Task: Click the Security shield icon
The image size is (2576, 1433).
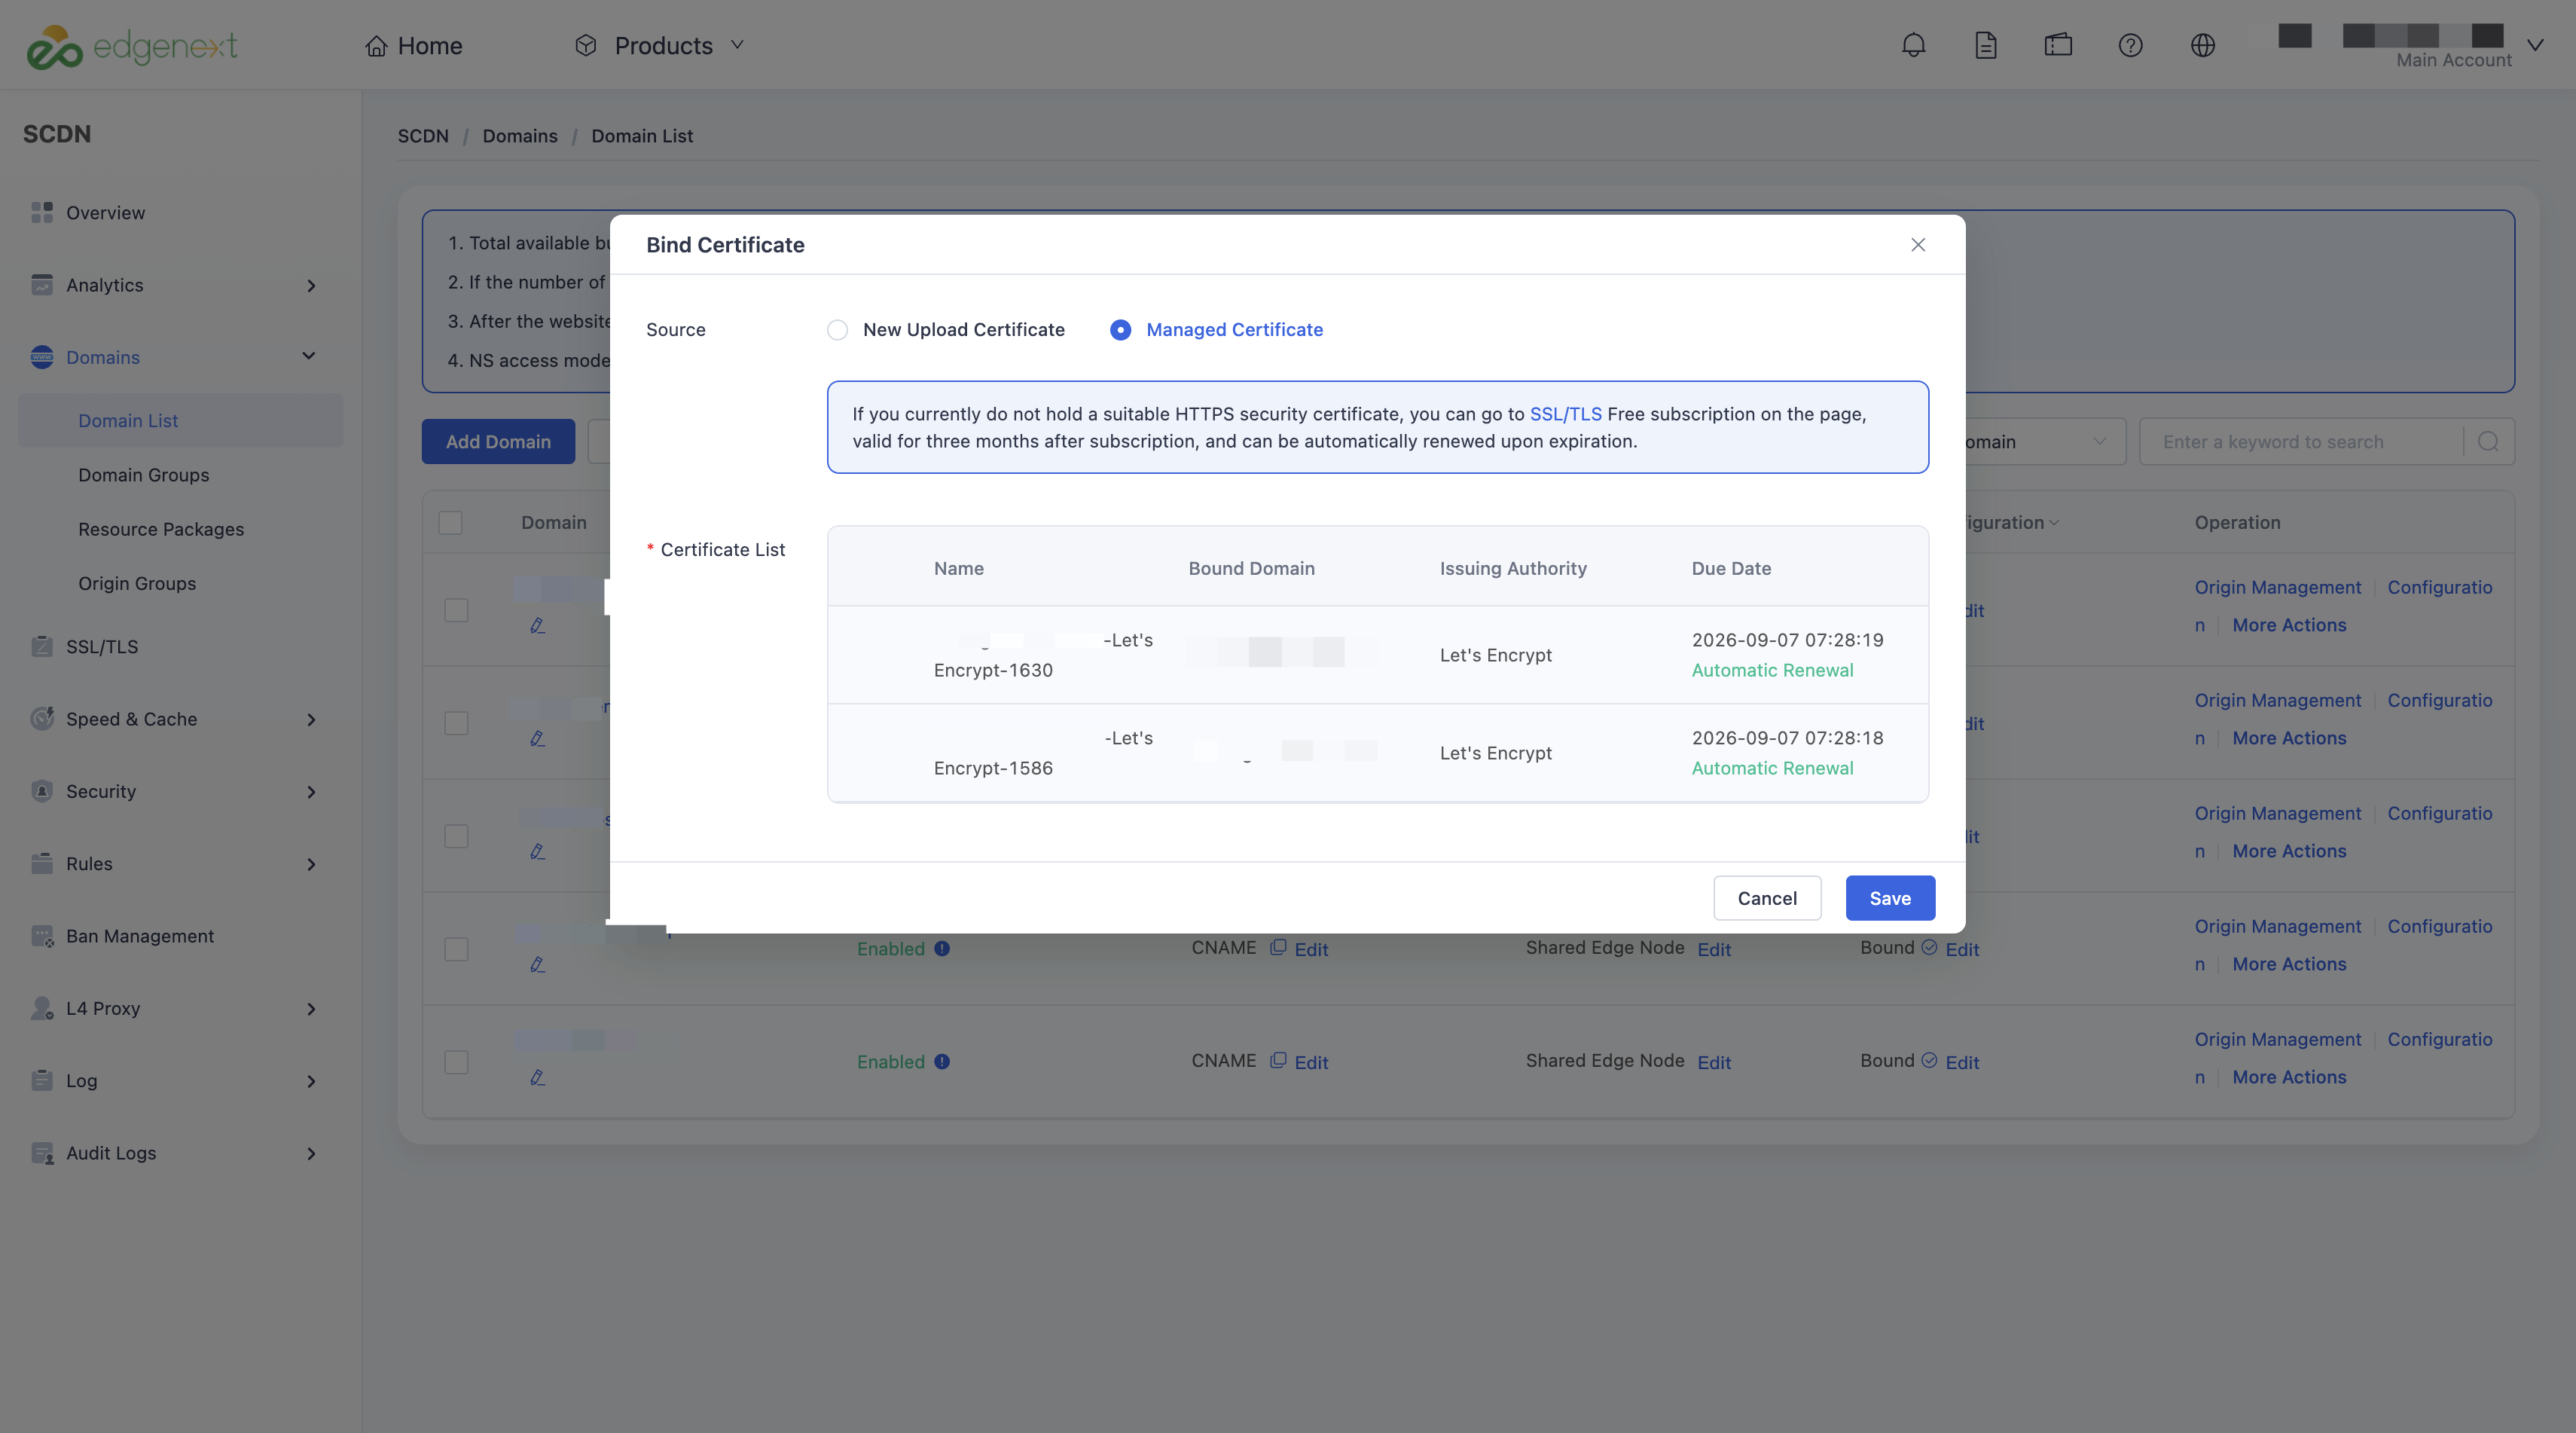Action: (x=42, y=791)
